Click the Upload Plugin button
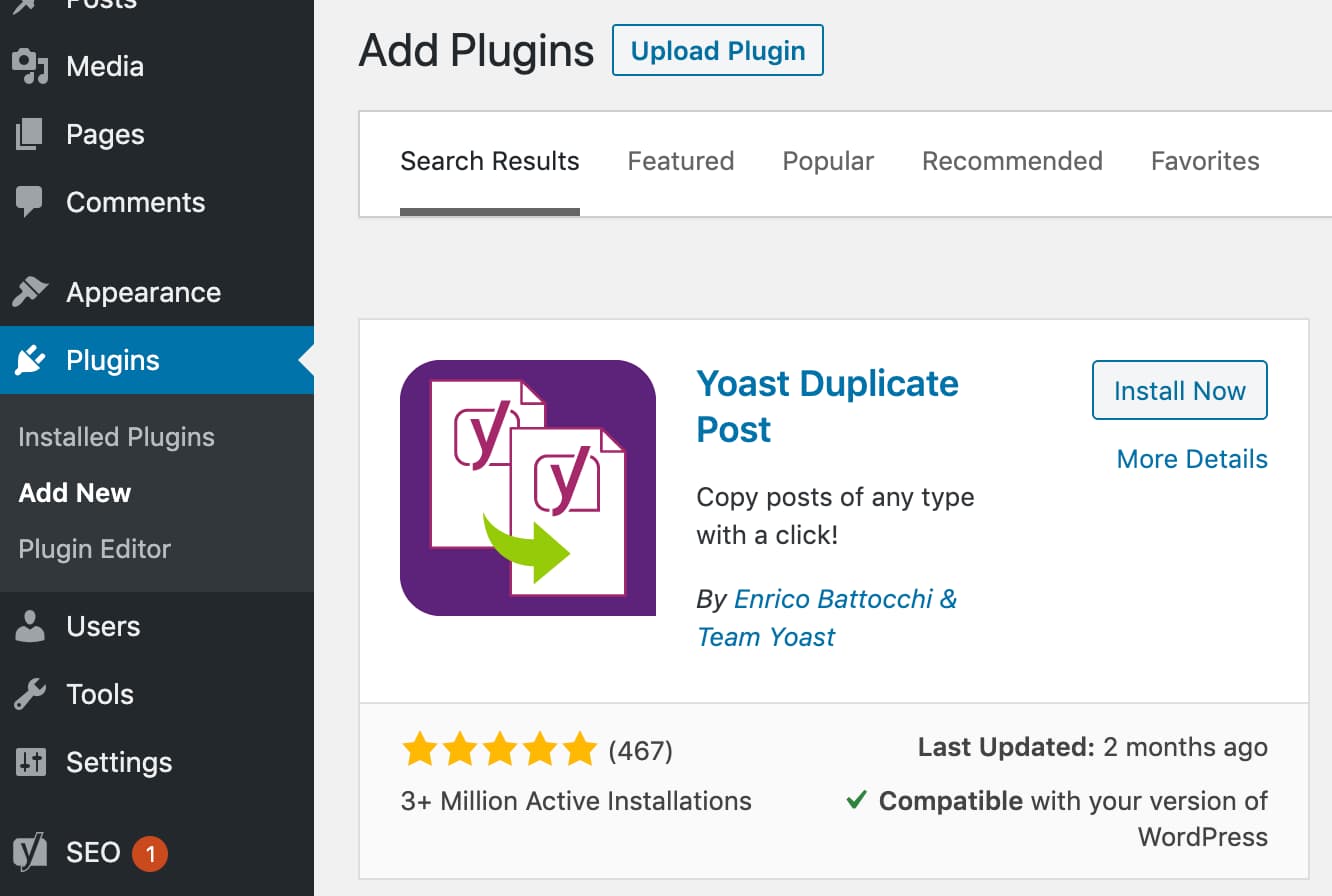This screenshot has width=1332, height=896. (x=717, y=50)
